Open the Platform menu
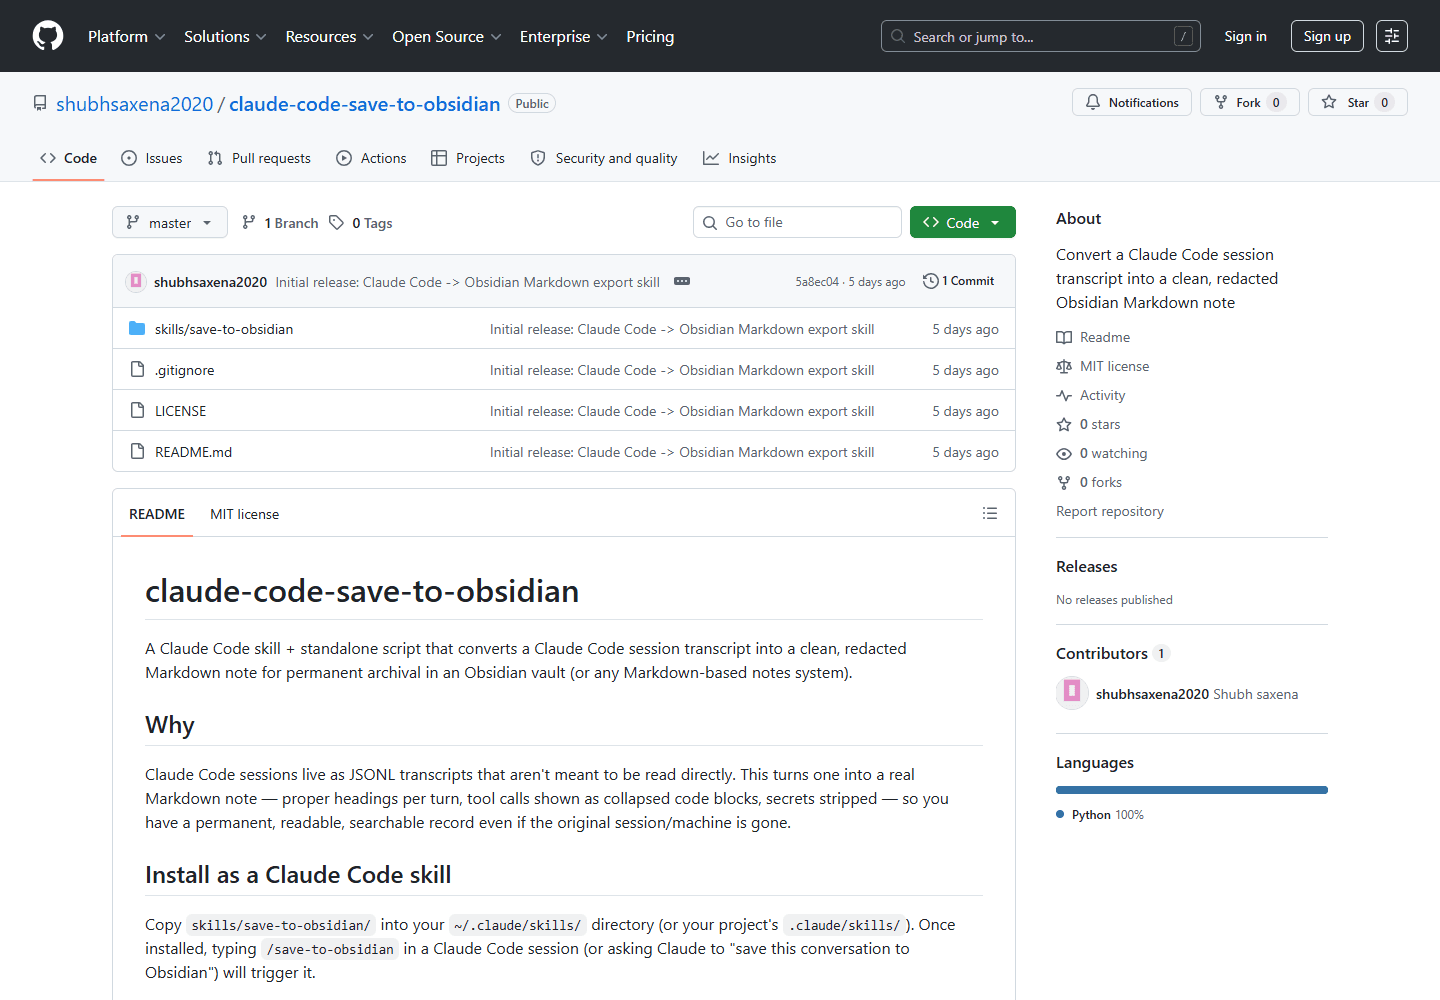 [126, 36]
